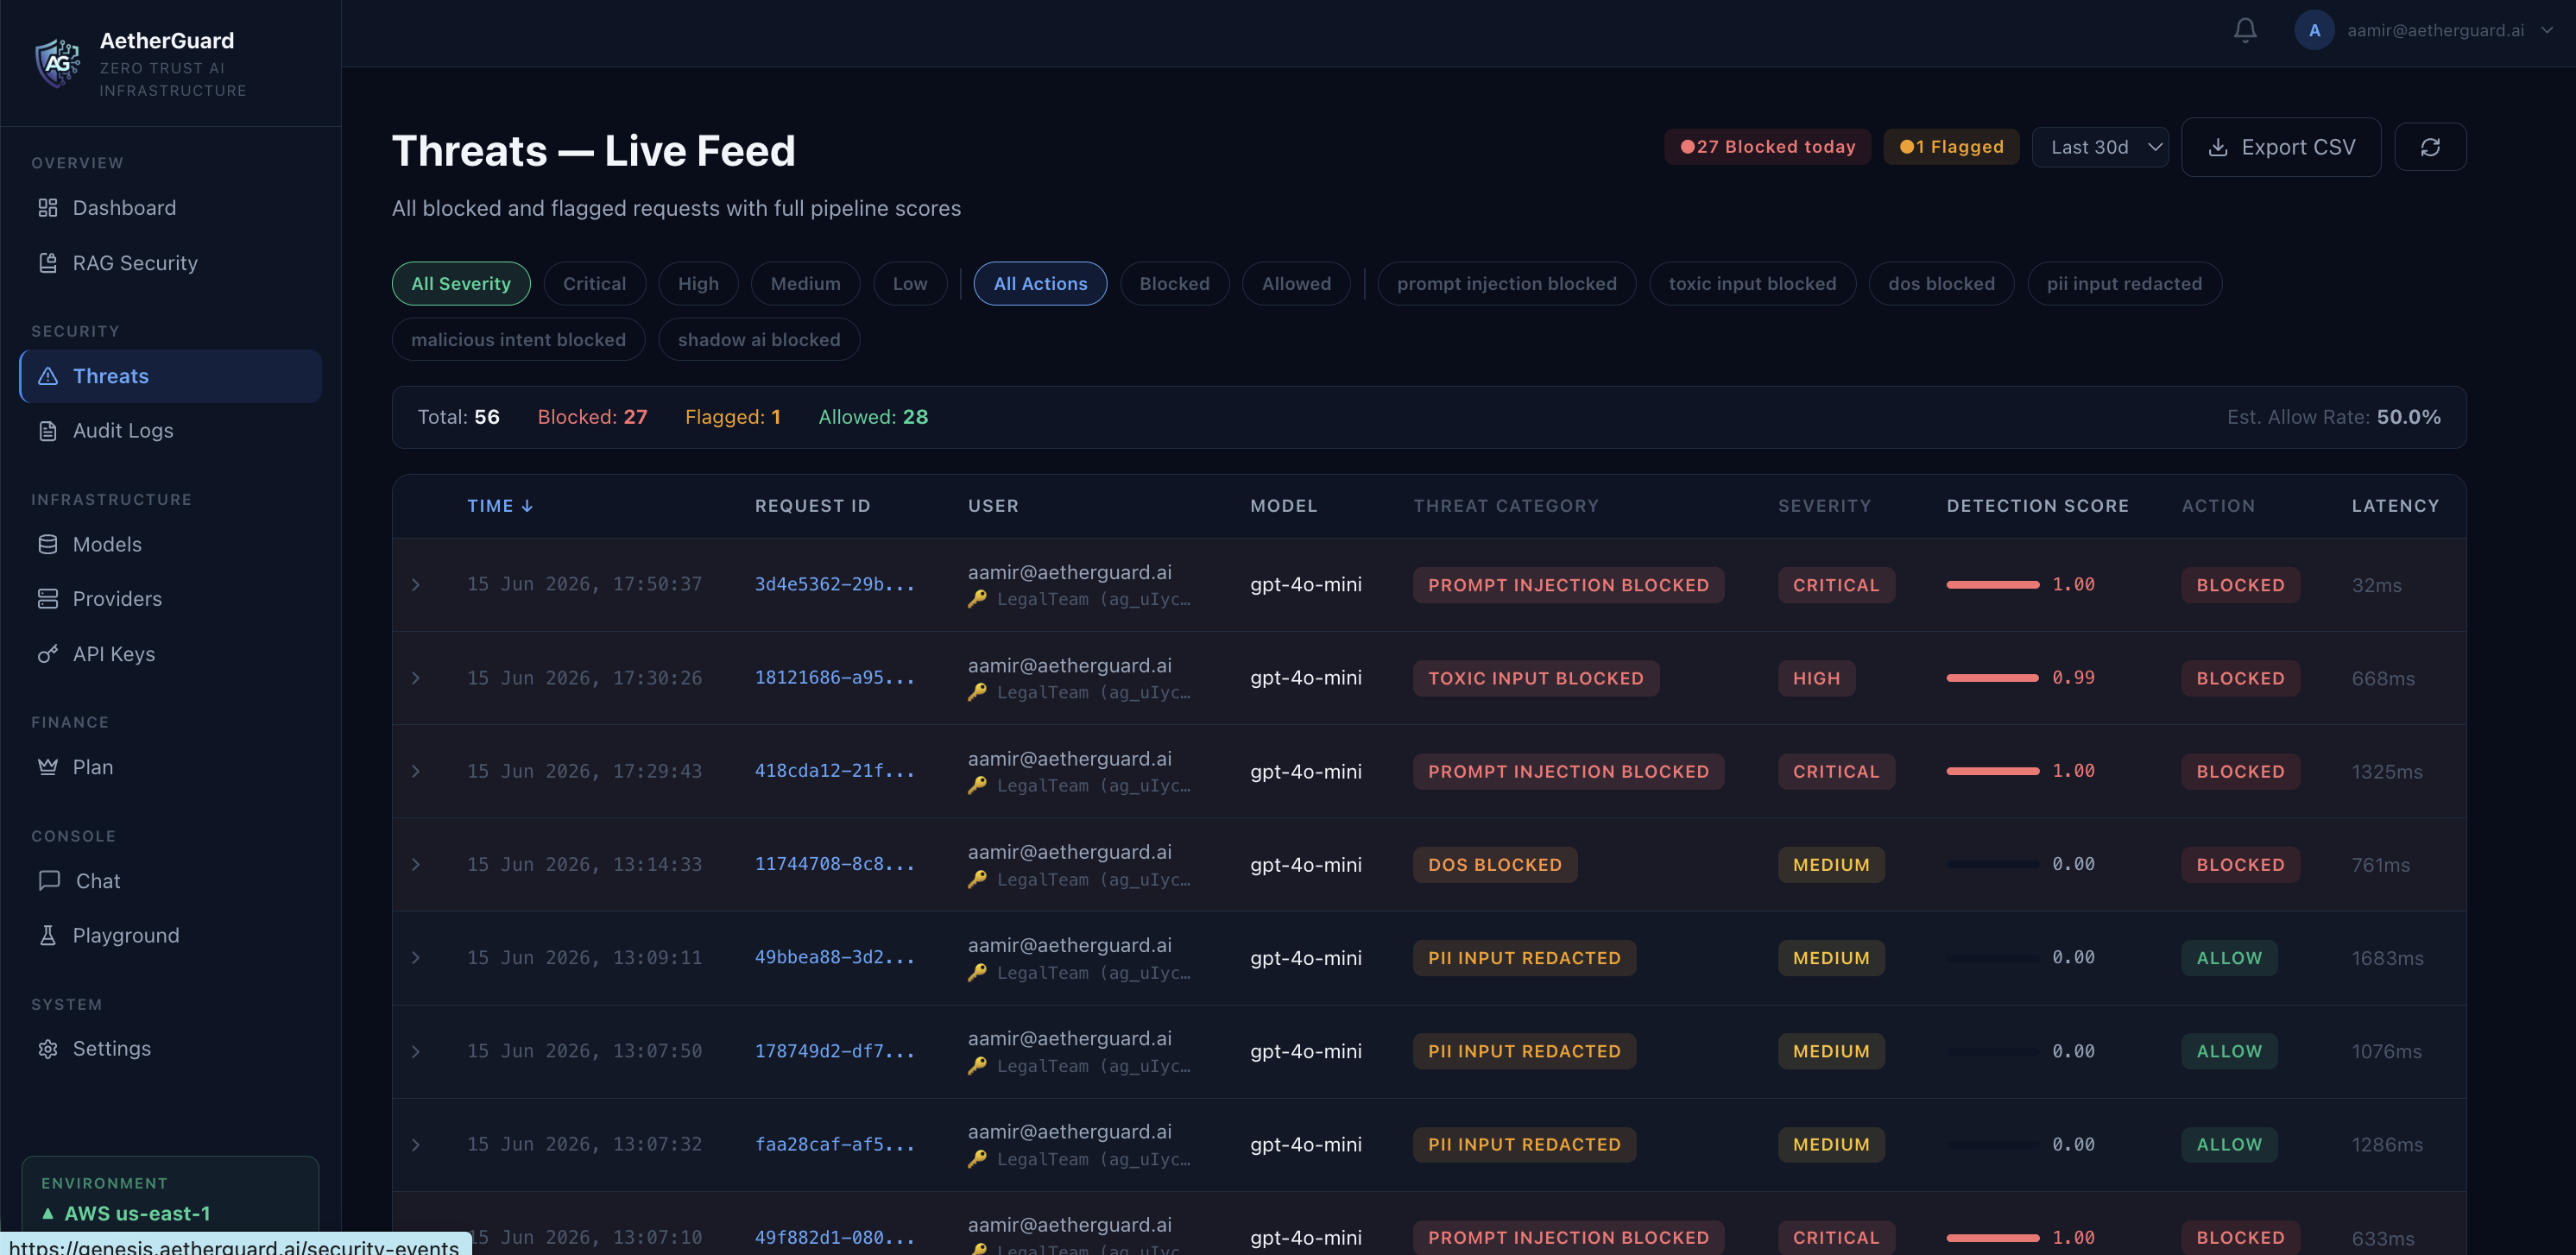Open request ID 11744708-8c8...
Screen dimensions: 2576x1255
pyautogui.click(x=834, y=864)
